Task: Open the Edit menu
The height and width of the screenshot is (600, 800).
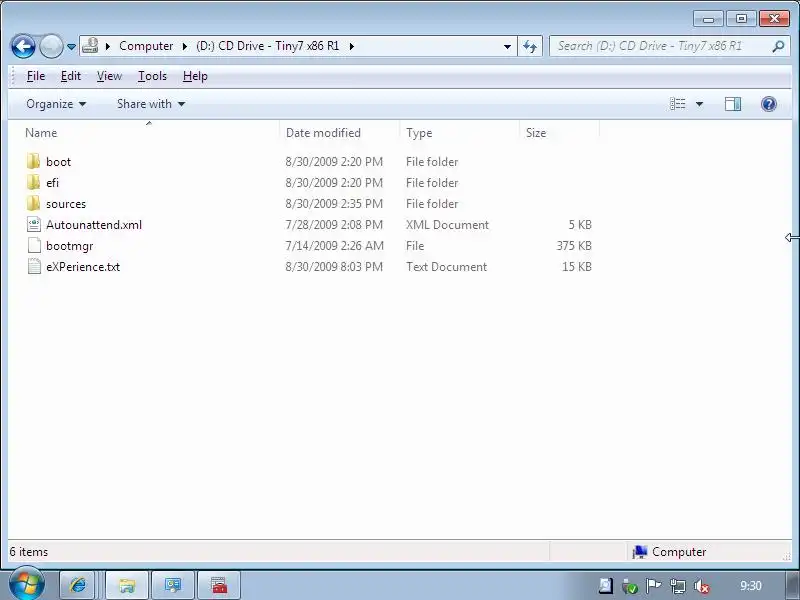Action: (70, 76)
